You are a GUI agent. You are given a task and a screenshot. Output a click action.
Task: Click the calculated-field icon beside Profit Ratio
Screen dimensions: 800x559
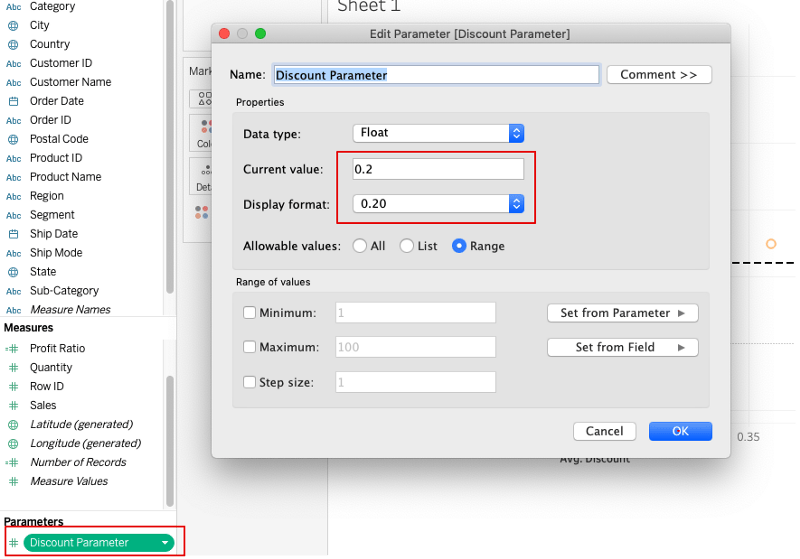click(x=12, y=349)
